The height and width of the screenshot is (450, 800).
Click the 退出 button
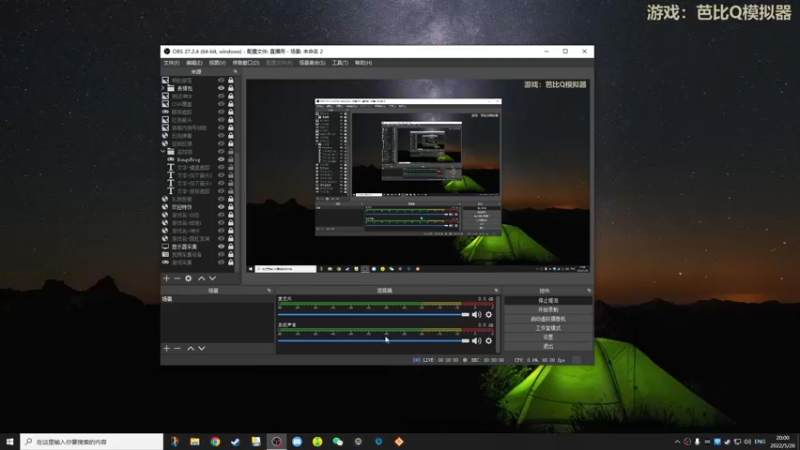tap(548, 346)
